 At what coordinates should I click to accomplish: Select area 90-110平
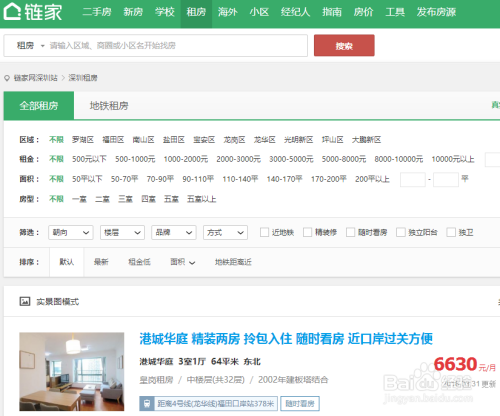198,179
